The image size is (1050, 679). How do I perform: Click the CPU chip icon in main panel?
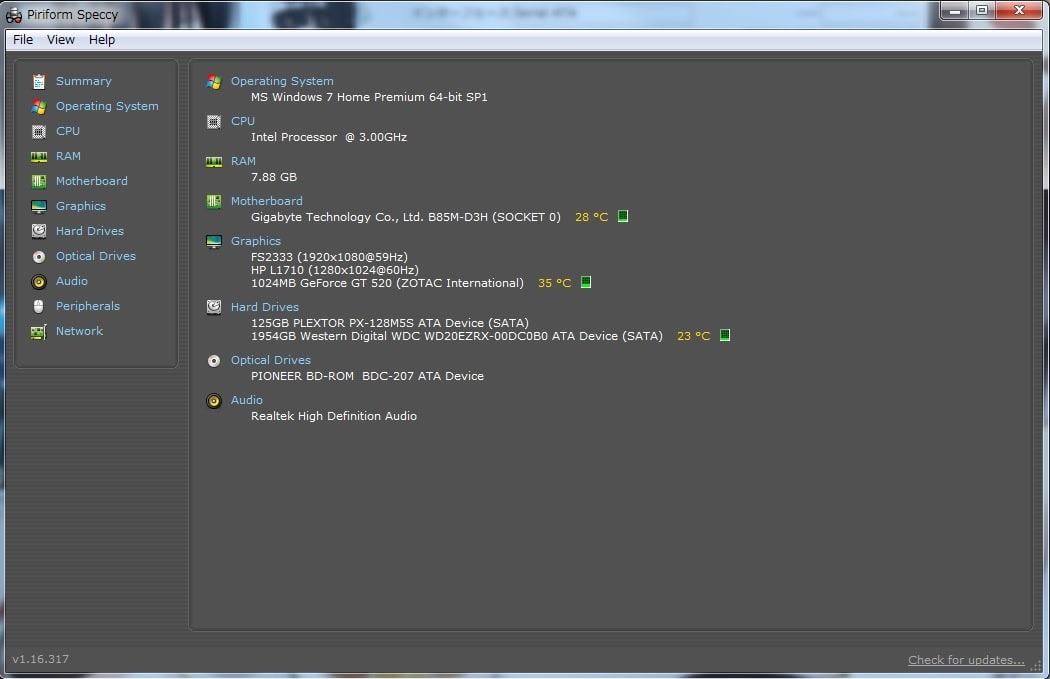click(214, 122)
